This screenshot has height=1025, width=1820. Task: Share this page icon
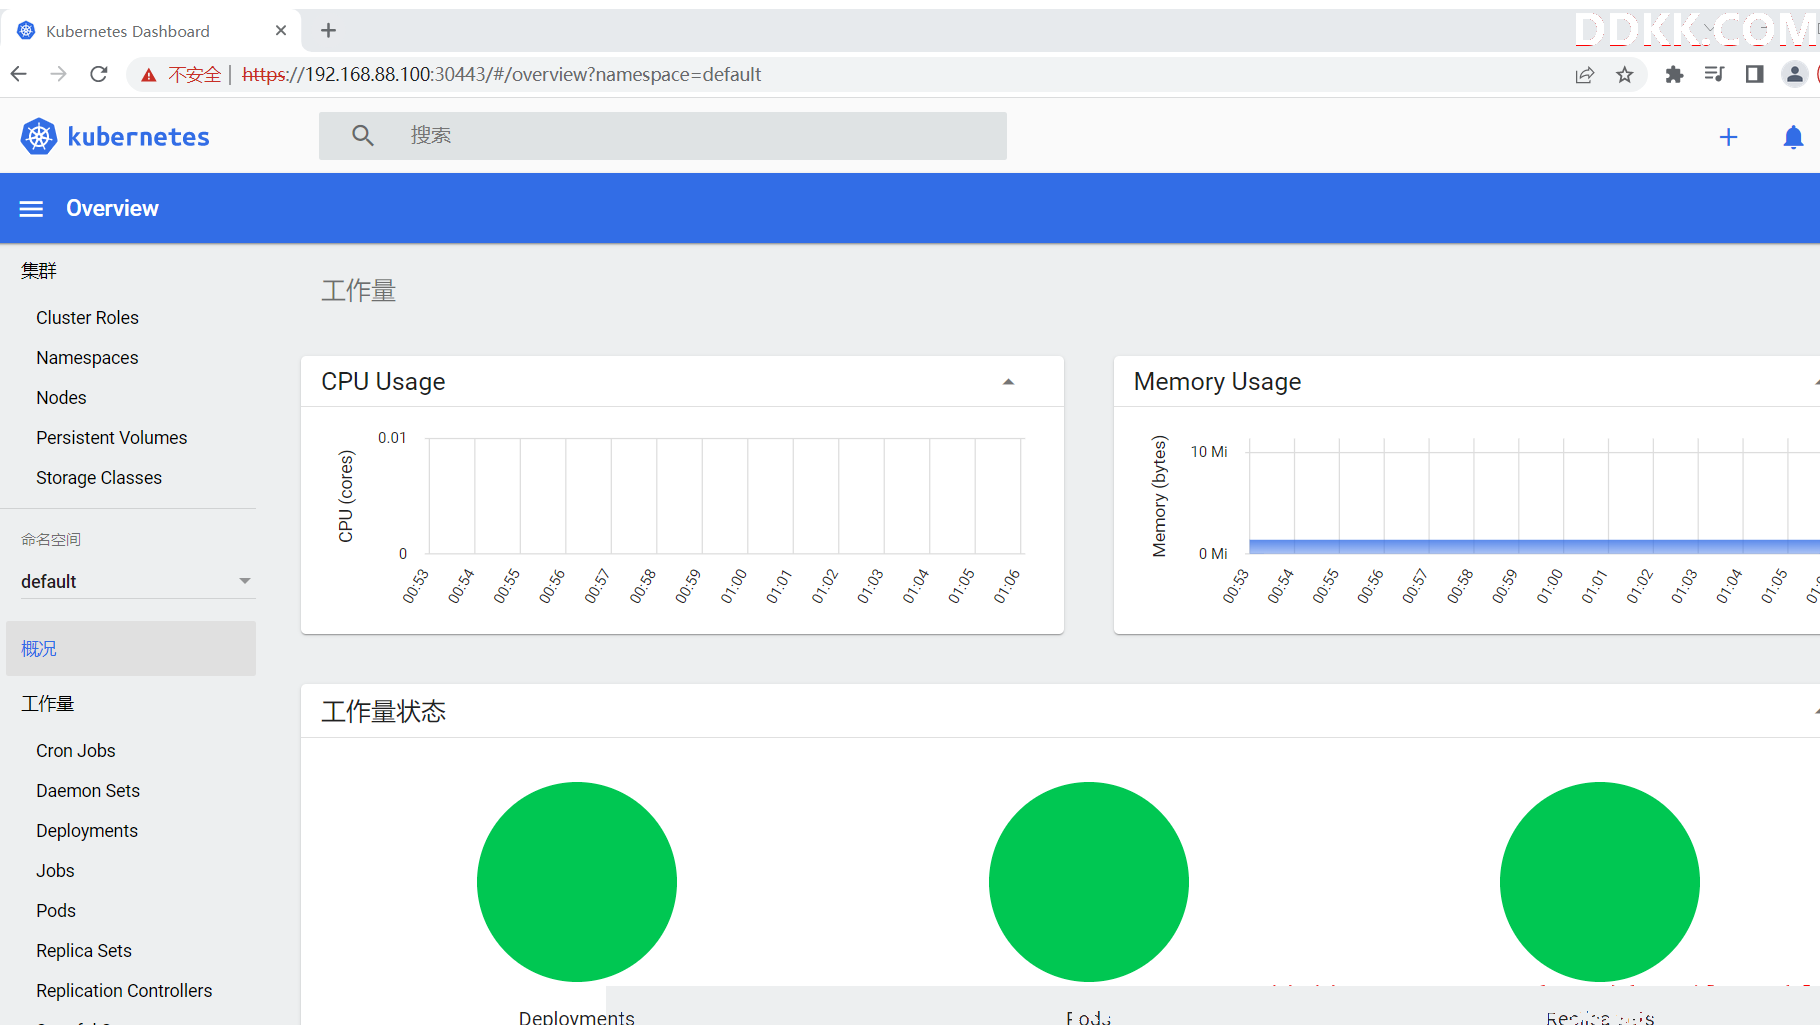tap(1585, 75)
